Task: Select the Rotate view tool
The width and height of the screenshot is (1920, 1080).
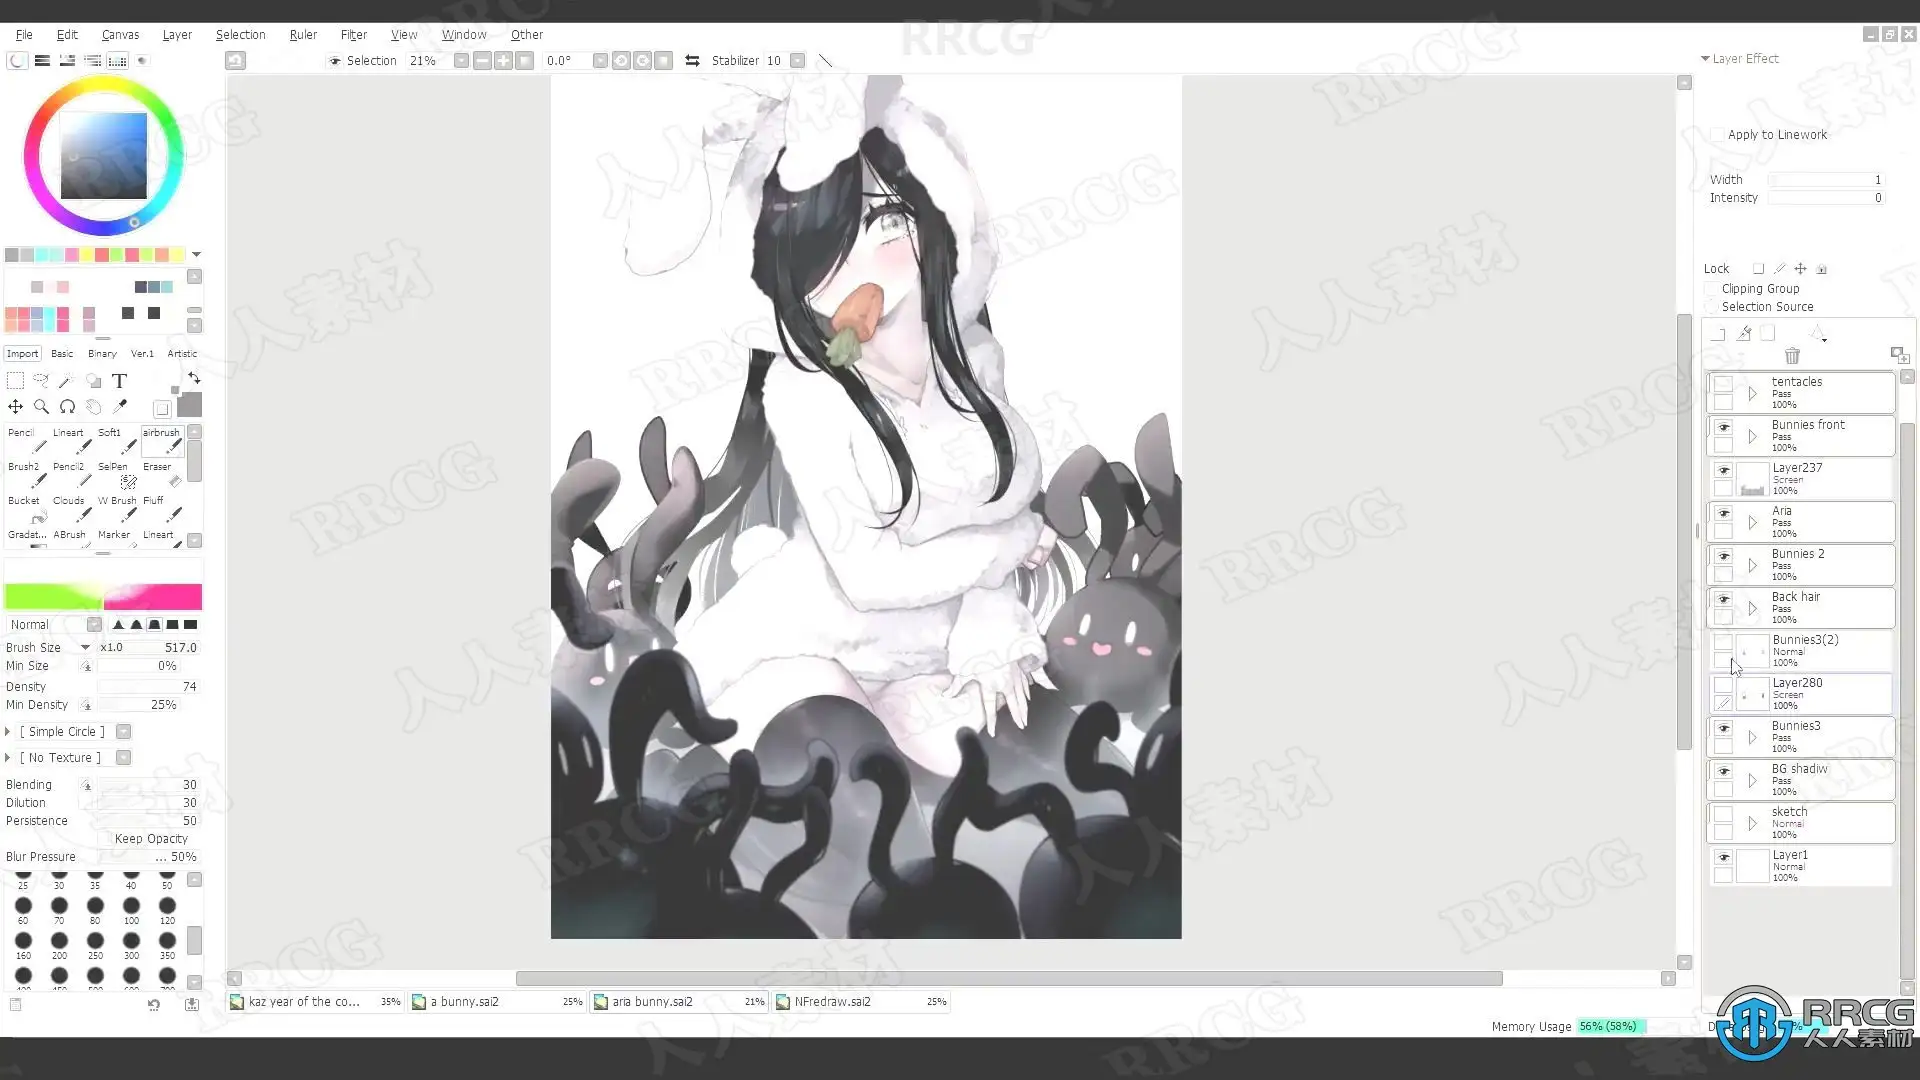Action: coord(67,406)
